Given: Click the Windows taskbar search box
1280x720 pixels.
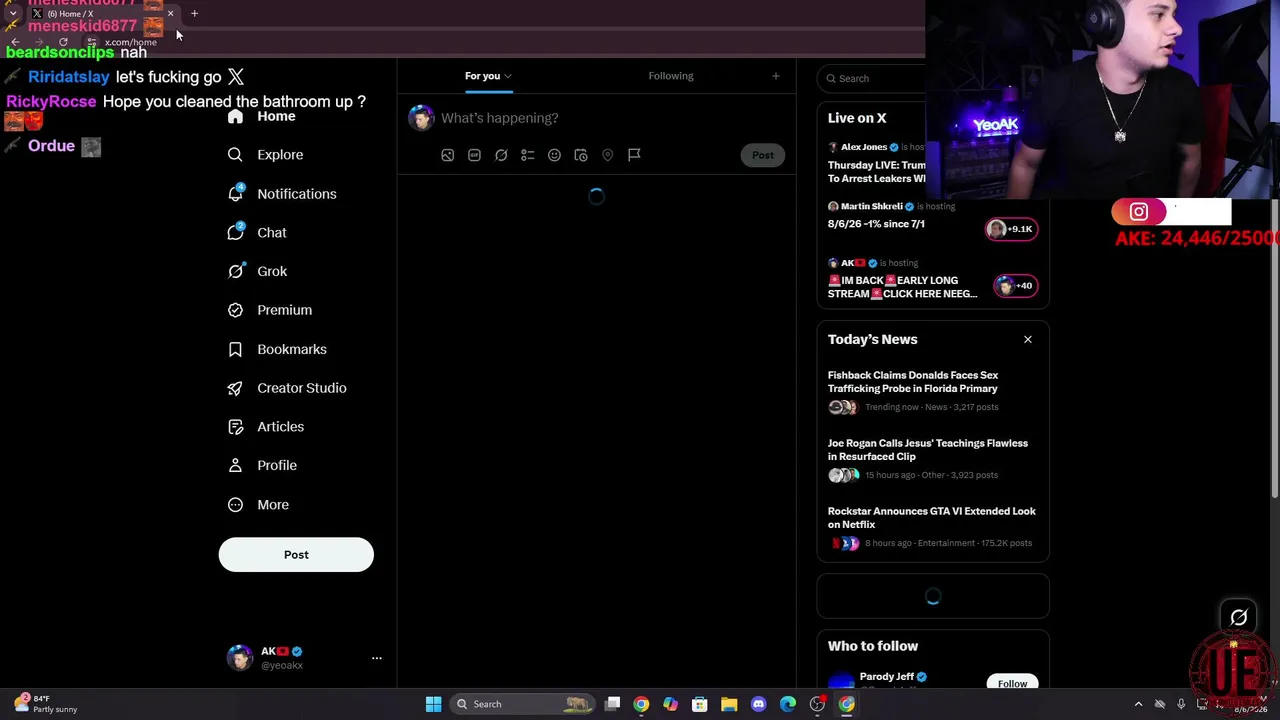Looking at the screenshot, I should [x=520, y=704].
